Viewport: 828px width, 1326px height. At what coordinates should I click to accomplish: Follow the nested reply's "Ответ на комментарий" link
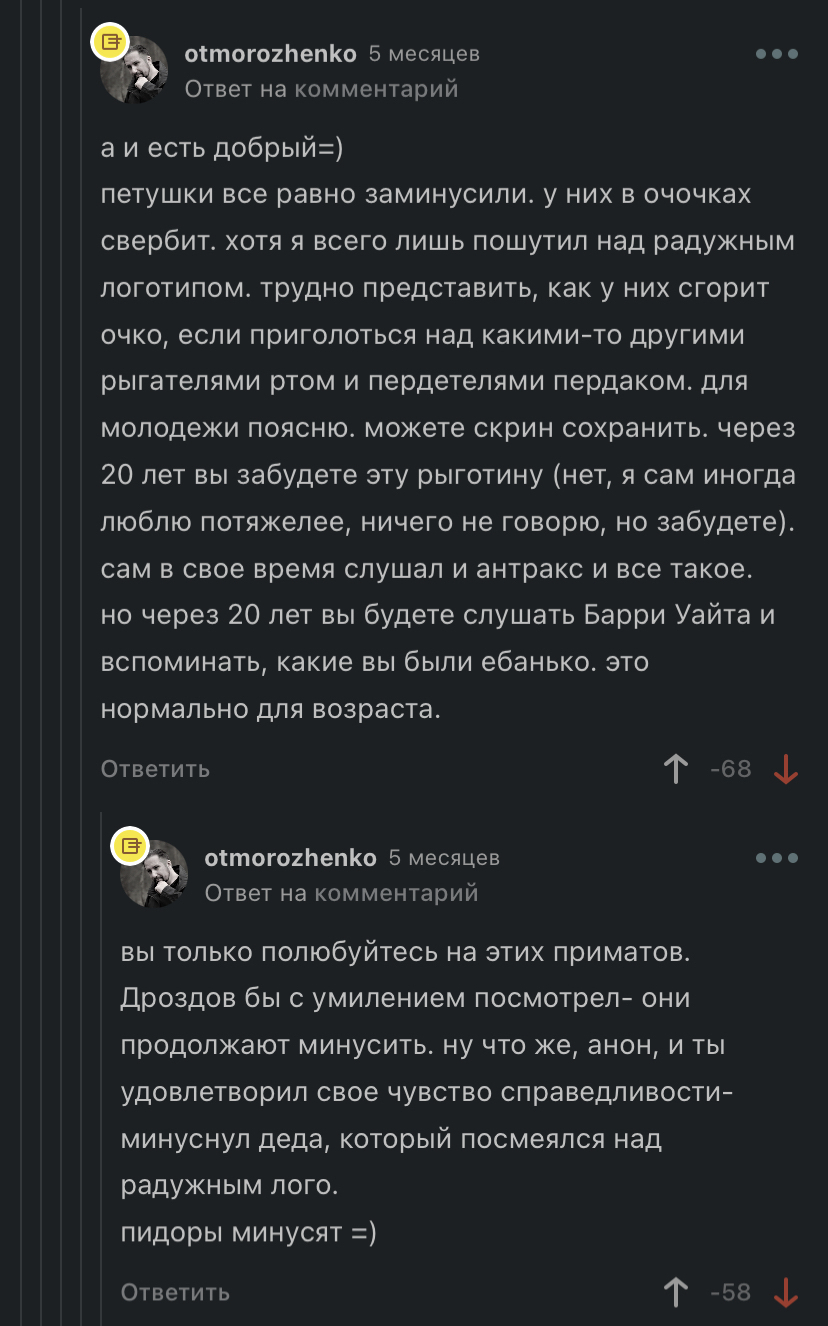[341, 893]
